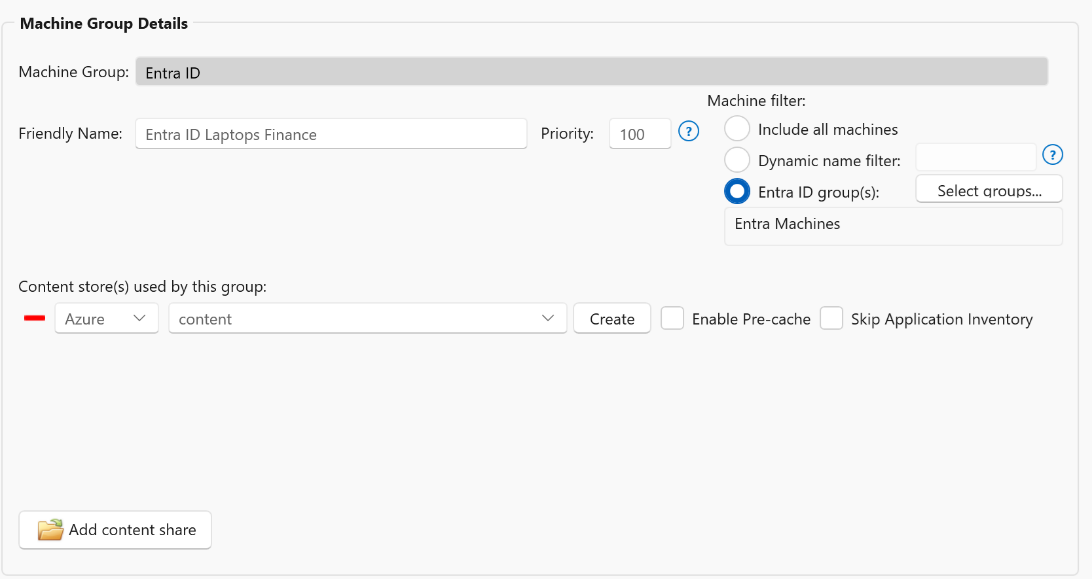The height and width of the screenshot is (579, 1092).
Task: Click the Dynamic name filter text box
Action: point(976,158)
